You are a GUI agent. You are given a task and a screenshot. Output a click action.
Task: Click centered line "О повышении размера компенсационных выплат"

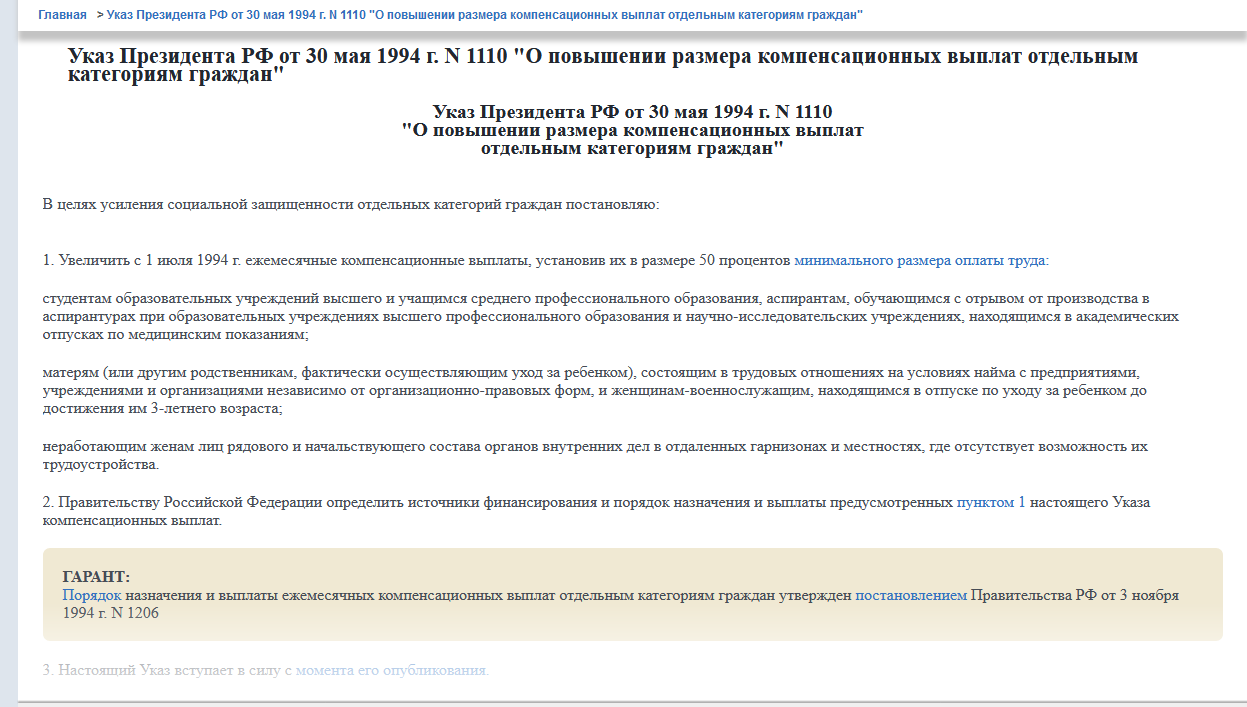(x=632, y=130)
